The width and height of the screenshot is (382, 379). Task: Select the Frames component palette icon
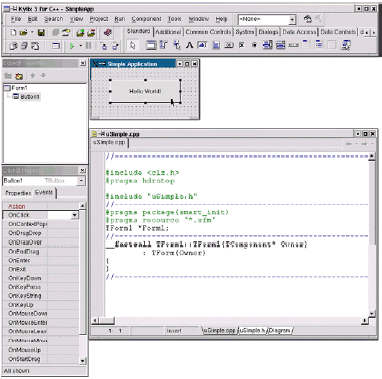pos(151,45)
